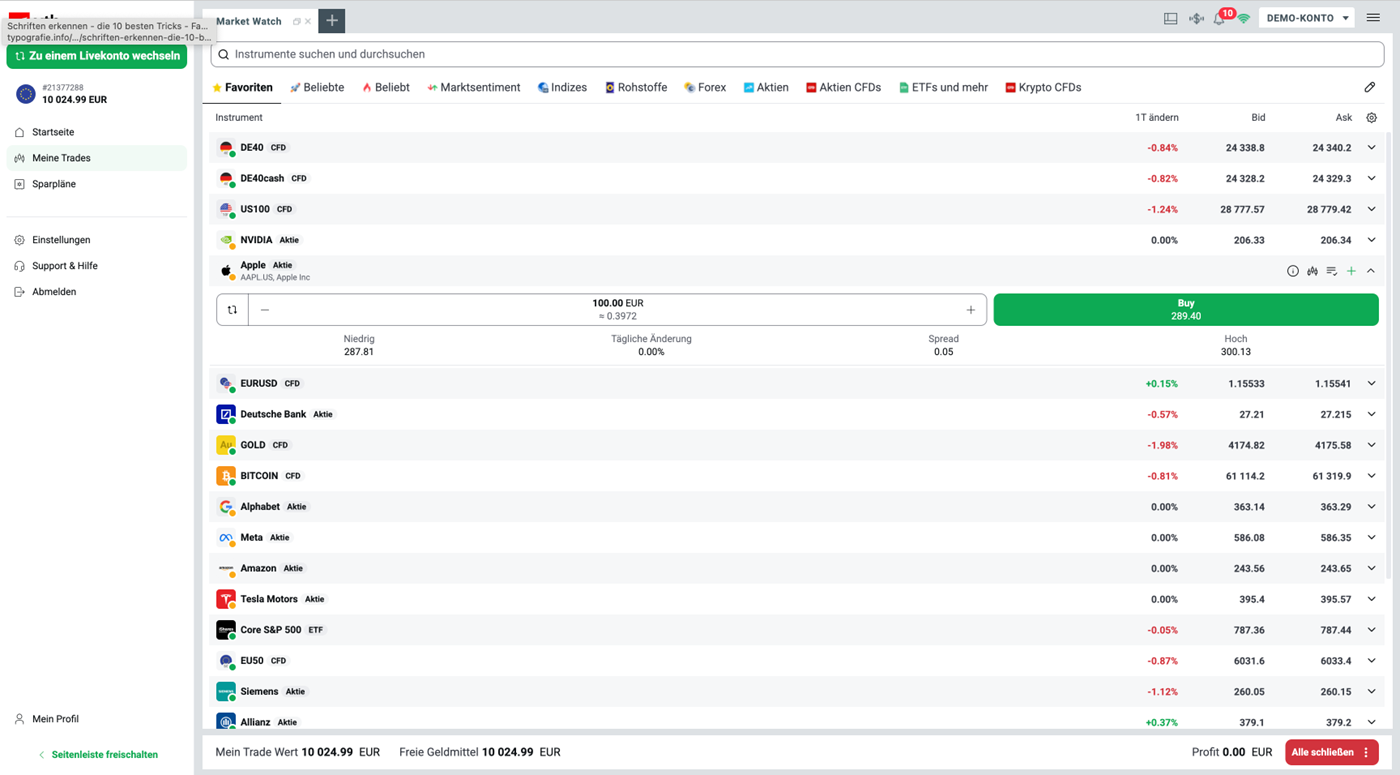This screenshot has width=1400, height=775.
Task: Click the NVIDIA logo icon
Action: 226,240
